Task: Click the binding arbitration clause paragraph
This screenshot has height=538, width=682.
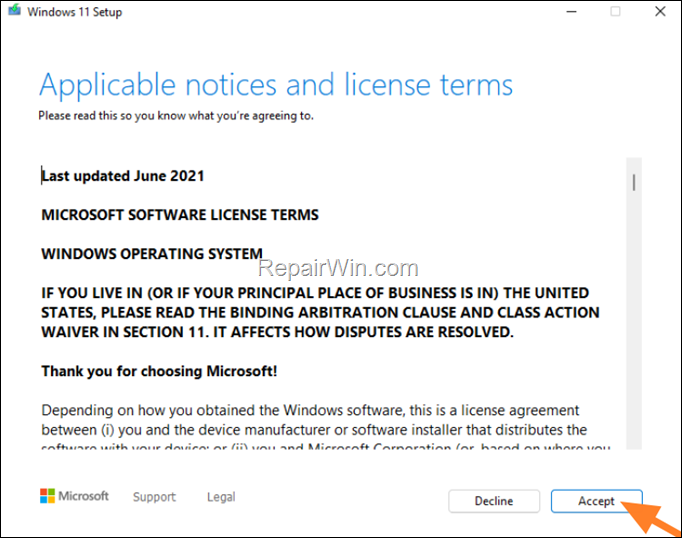Action: tap(320, 312)
